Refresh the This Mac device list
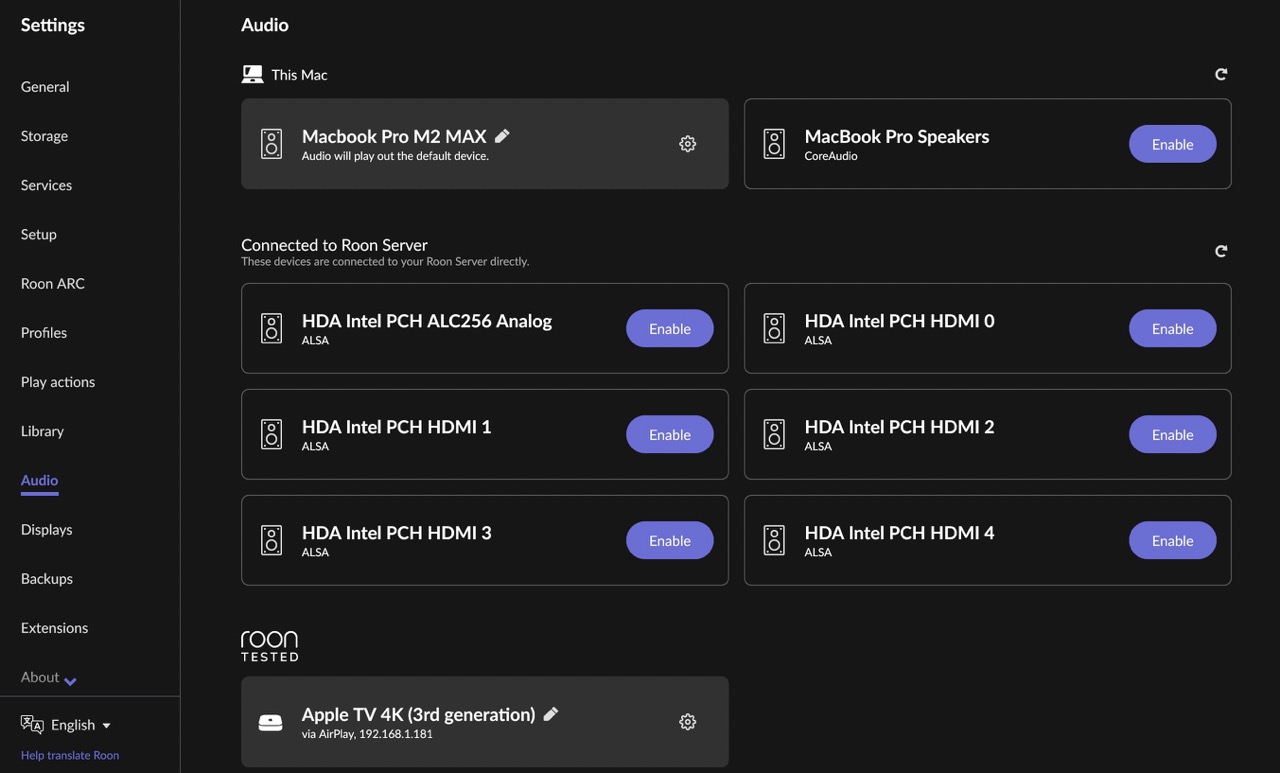Image resolution: width=1280 pixels, height=773 pixels. tap(1221, 74)
